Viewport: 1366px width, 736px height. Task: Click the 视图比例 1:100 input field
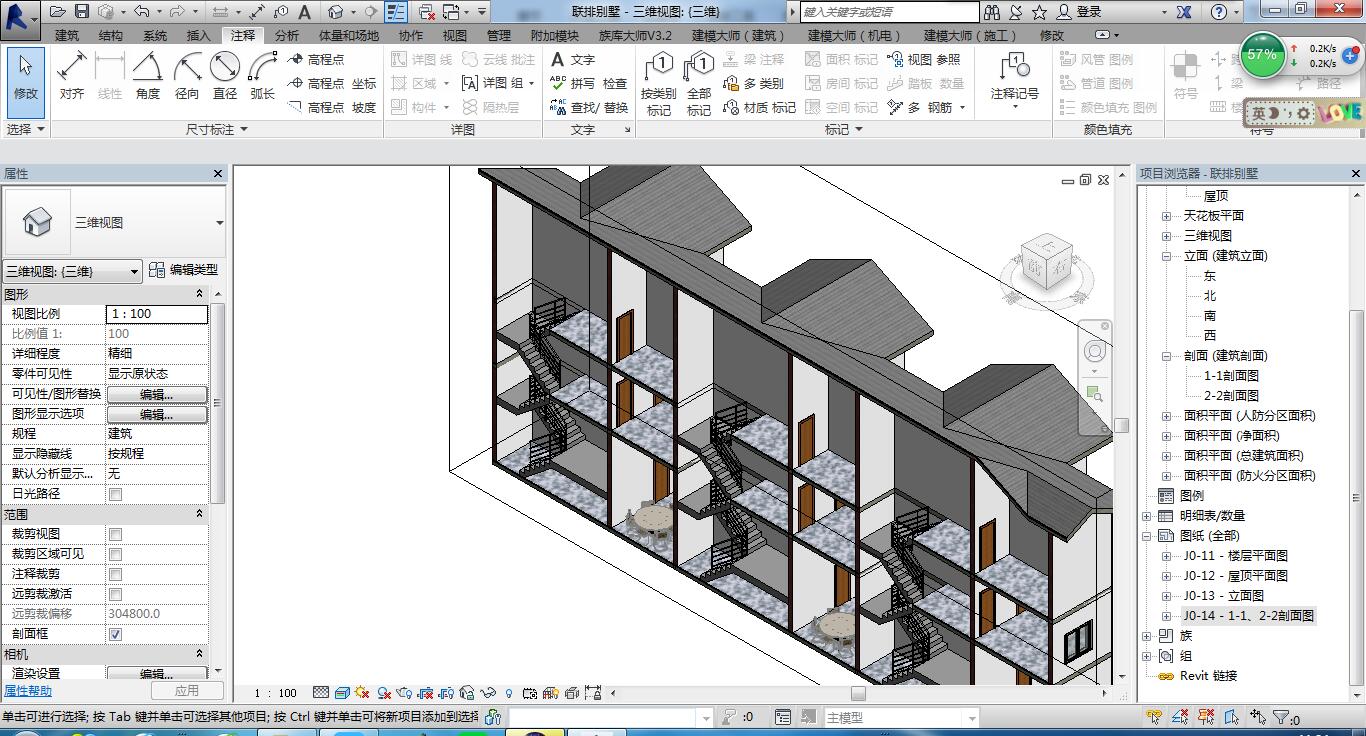point(157,314)
